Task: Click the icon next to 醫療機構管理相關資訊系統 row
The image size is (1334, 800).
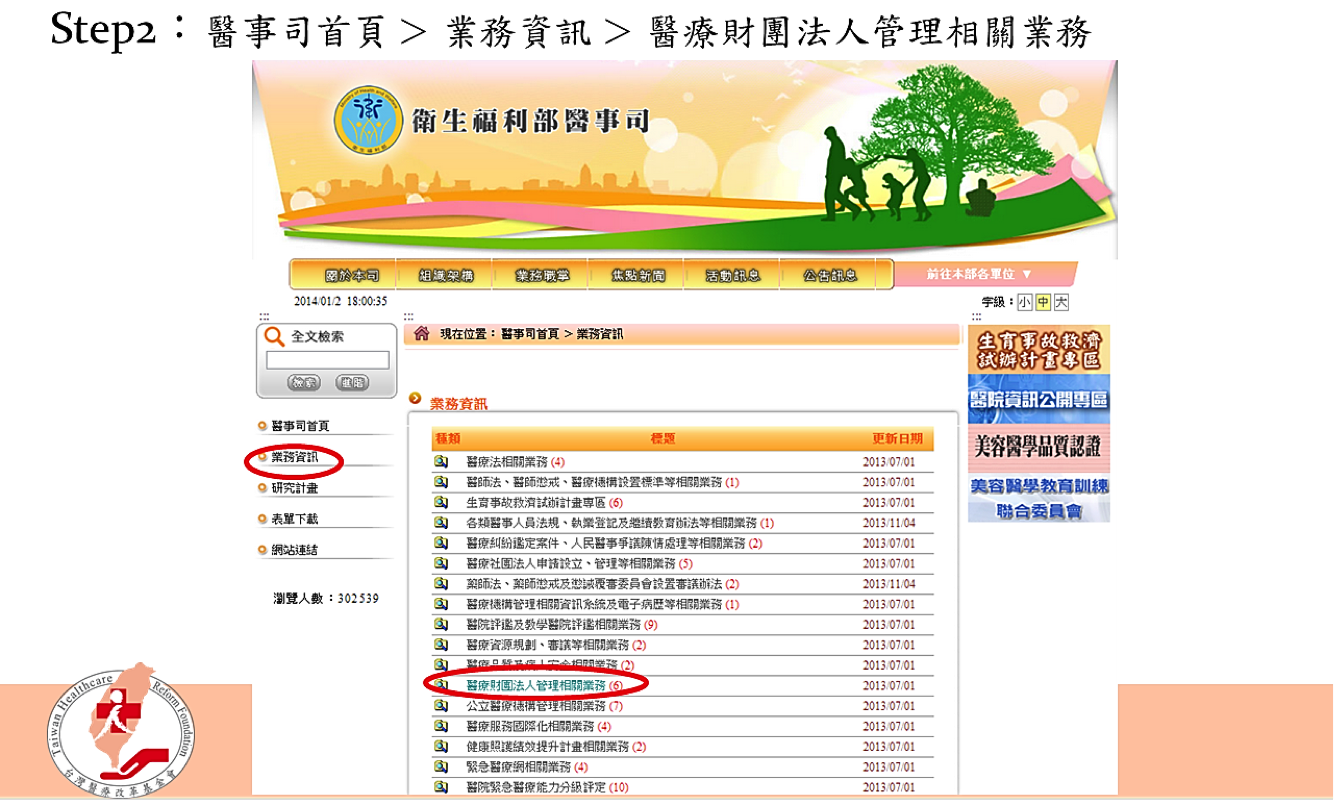Action: click(x=441, y=604)
